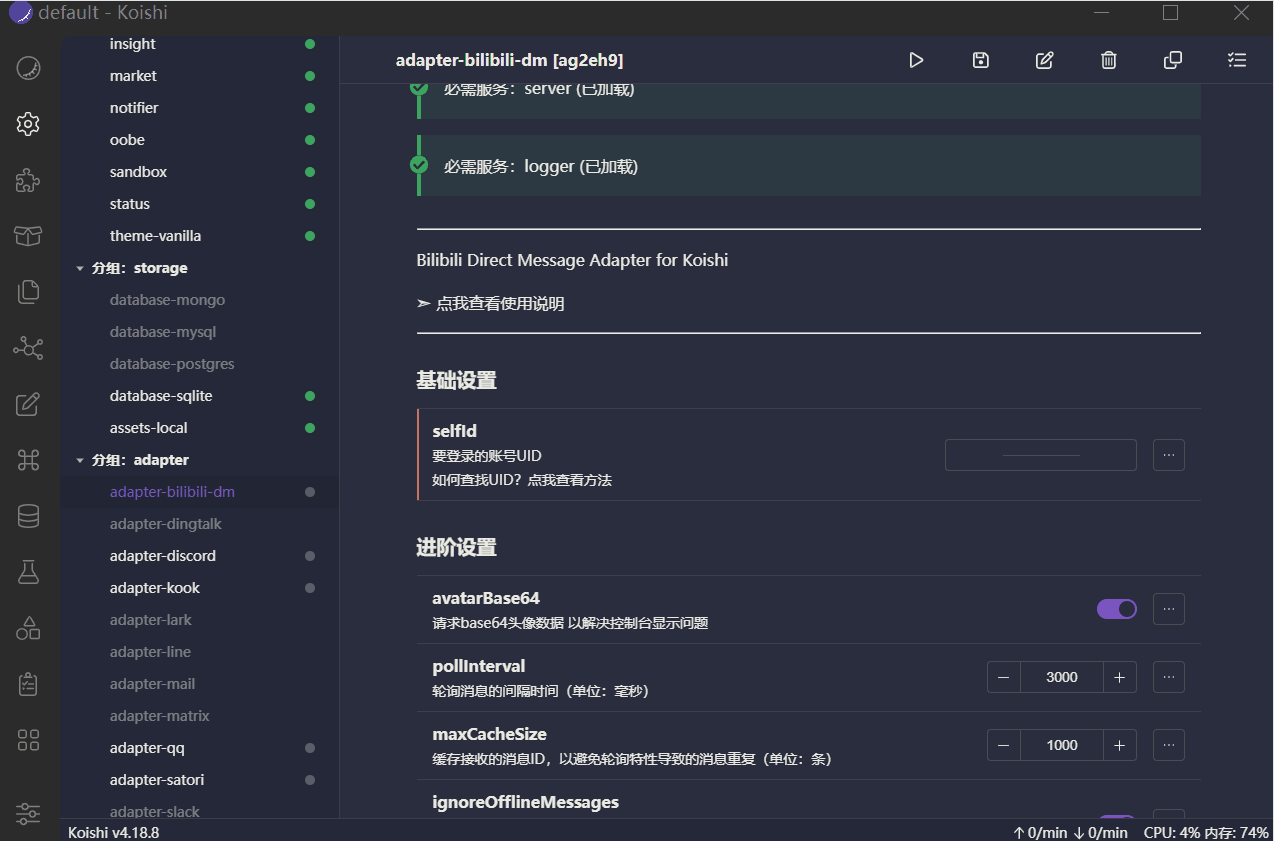The height and width of the screenshot is (841, 1274).
Task: Open the avatarBase64 options ellipsis button
Action: point(1169,609)
